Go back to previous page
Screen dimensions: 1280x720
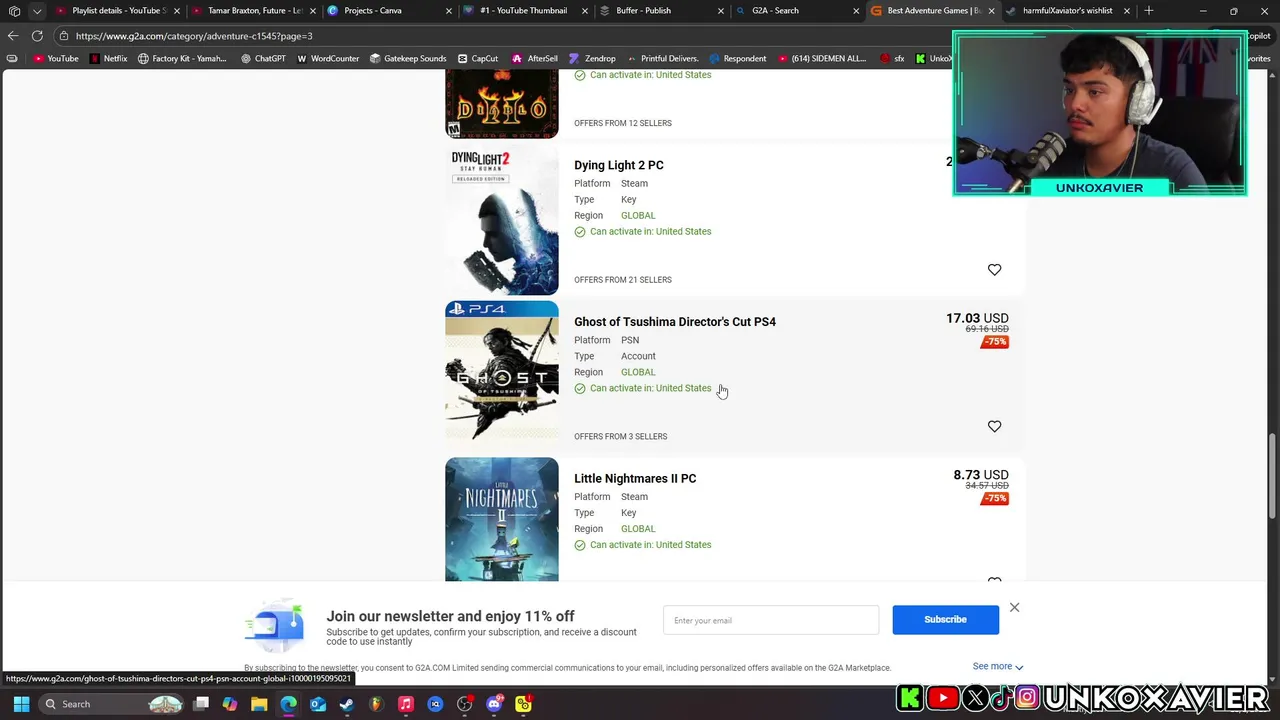13,36
